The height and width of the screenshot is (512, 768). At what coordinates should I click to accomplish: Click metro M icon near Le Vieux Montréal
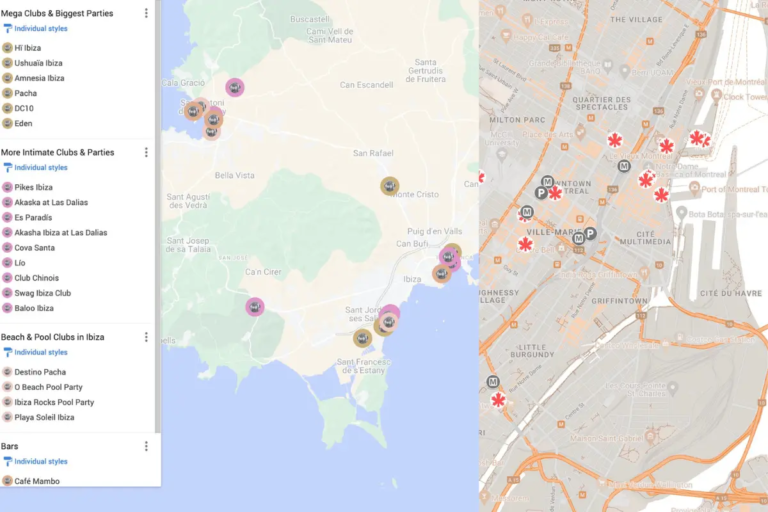click(x=624, y=166)
